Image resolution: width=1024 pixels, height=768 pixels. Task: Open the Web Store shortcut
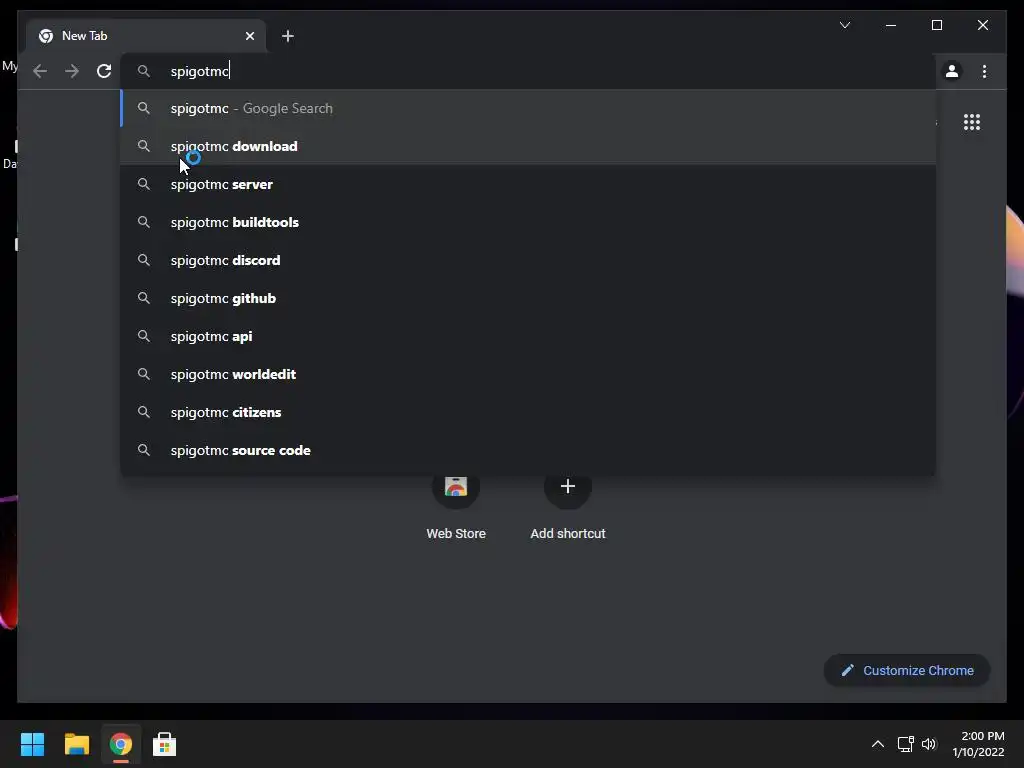pos(456,506)
